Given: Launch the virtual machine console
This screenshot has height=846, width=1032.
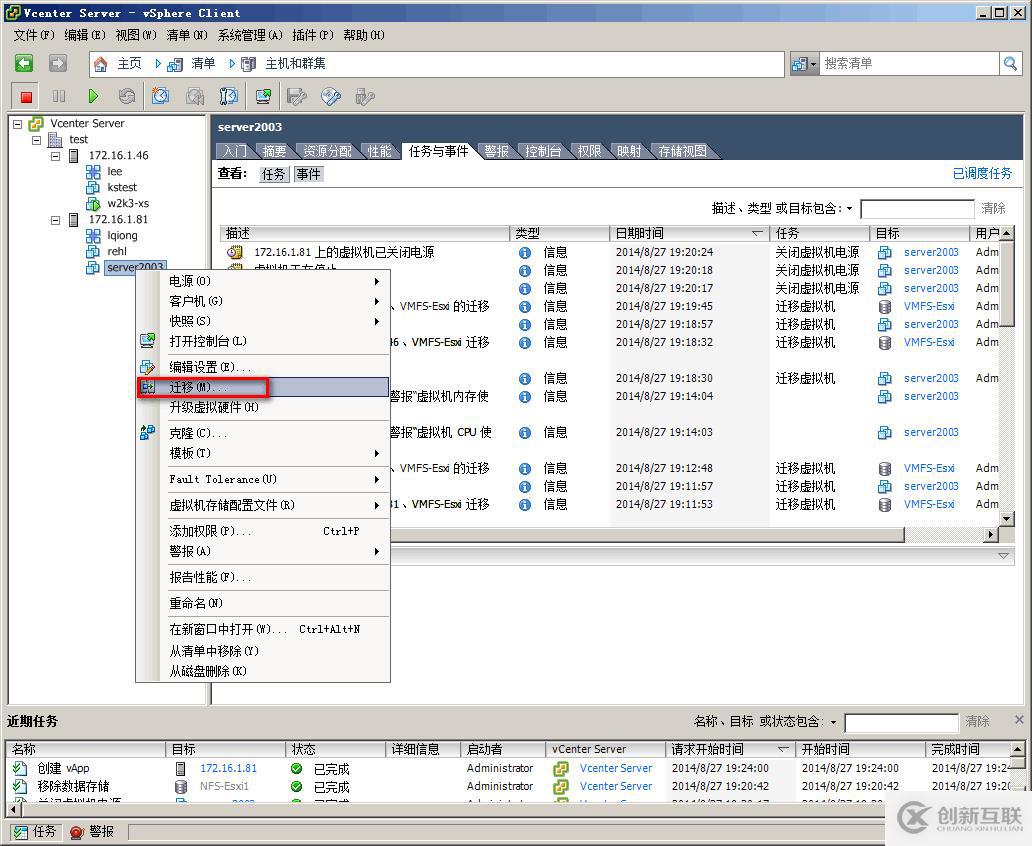Looking at the screenshot, I should pos(262,95).
